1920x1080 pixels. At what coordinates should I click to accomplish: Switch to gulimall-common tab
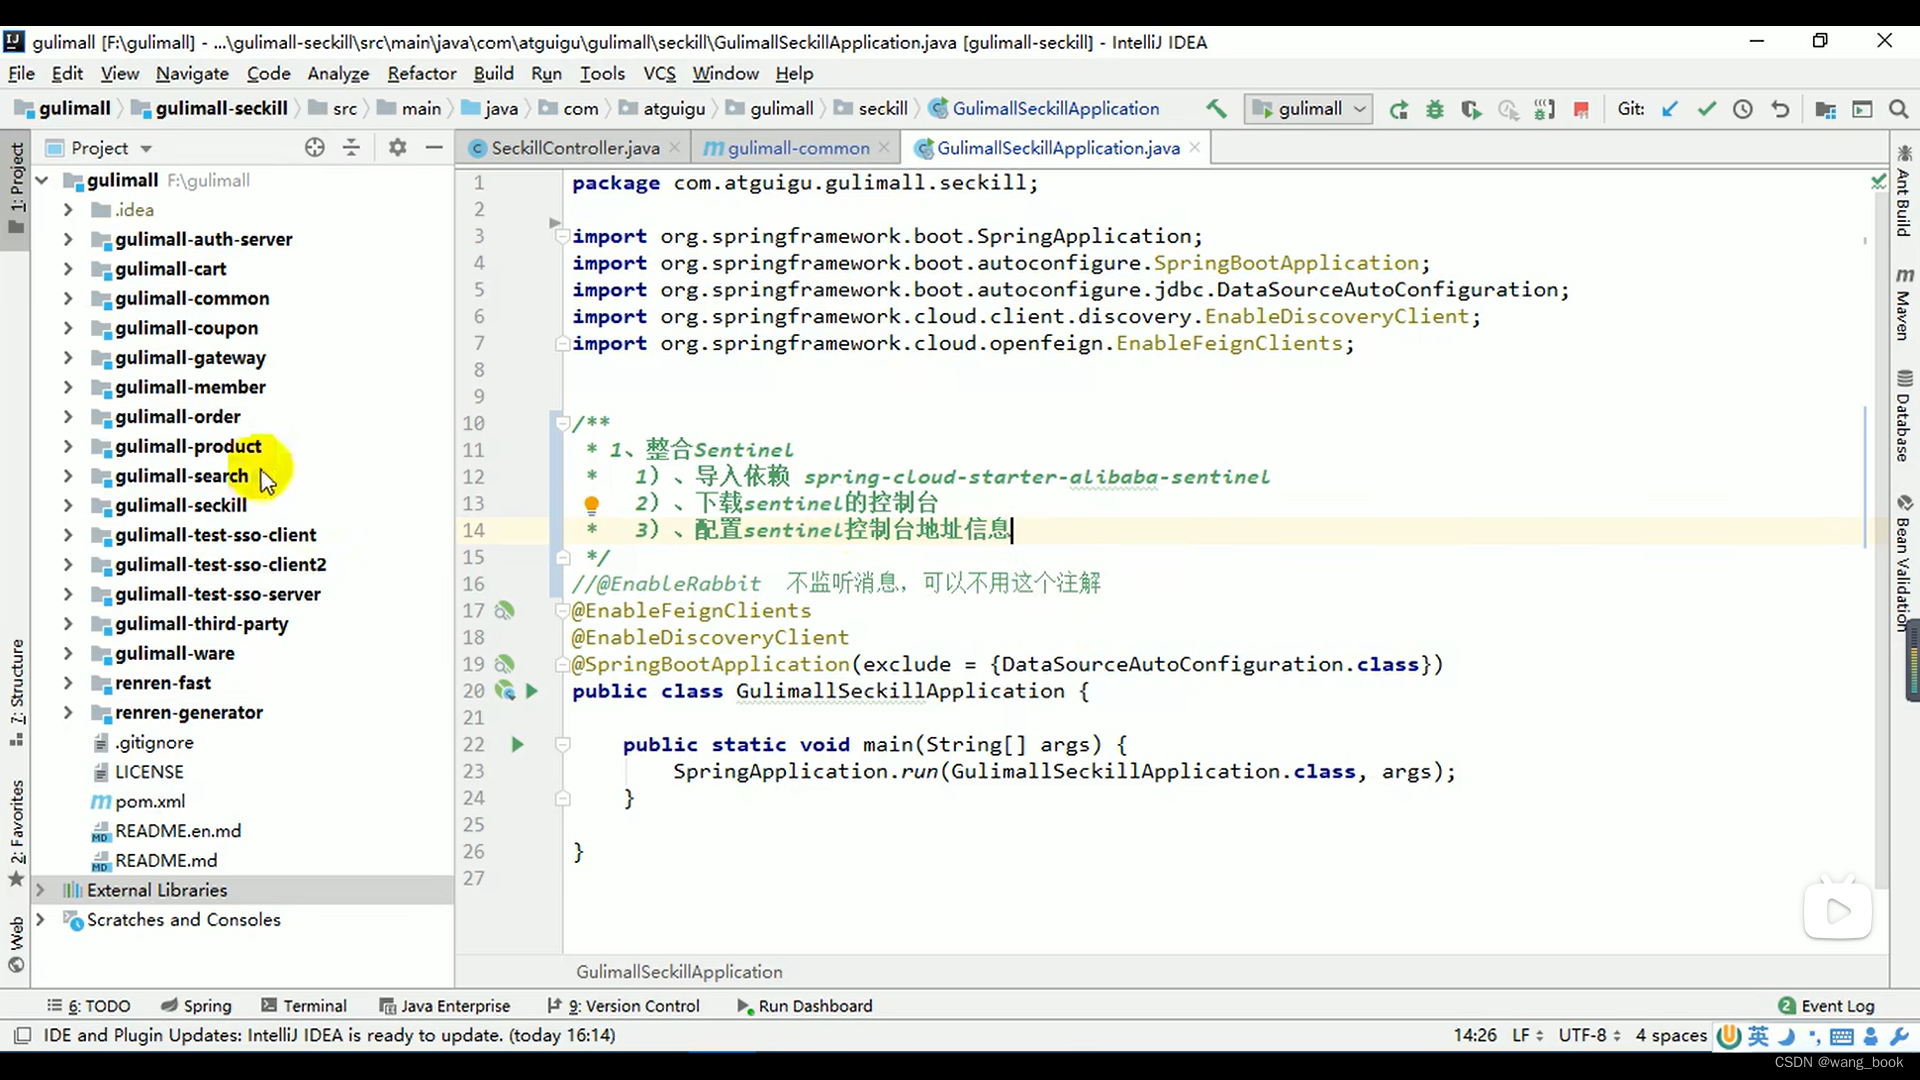click(798, 148)
